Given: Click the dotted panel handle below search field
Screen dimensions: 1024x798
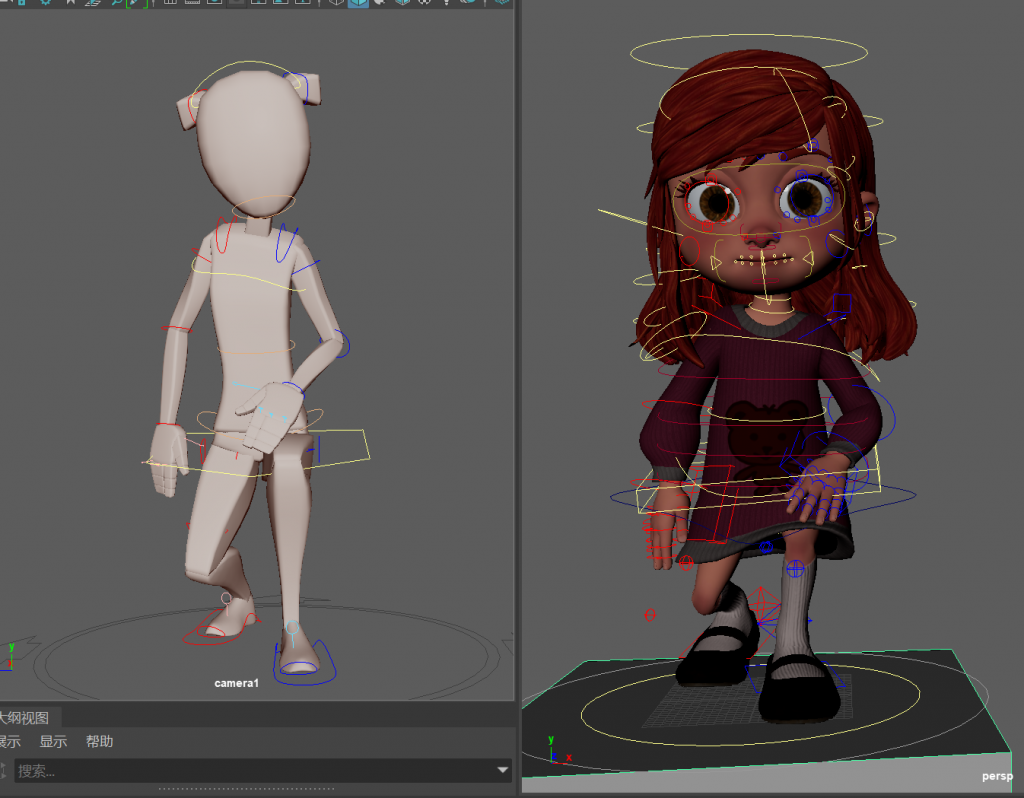Looking at the screenshot, I should (x=246, y=789).
